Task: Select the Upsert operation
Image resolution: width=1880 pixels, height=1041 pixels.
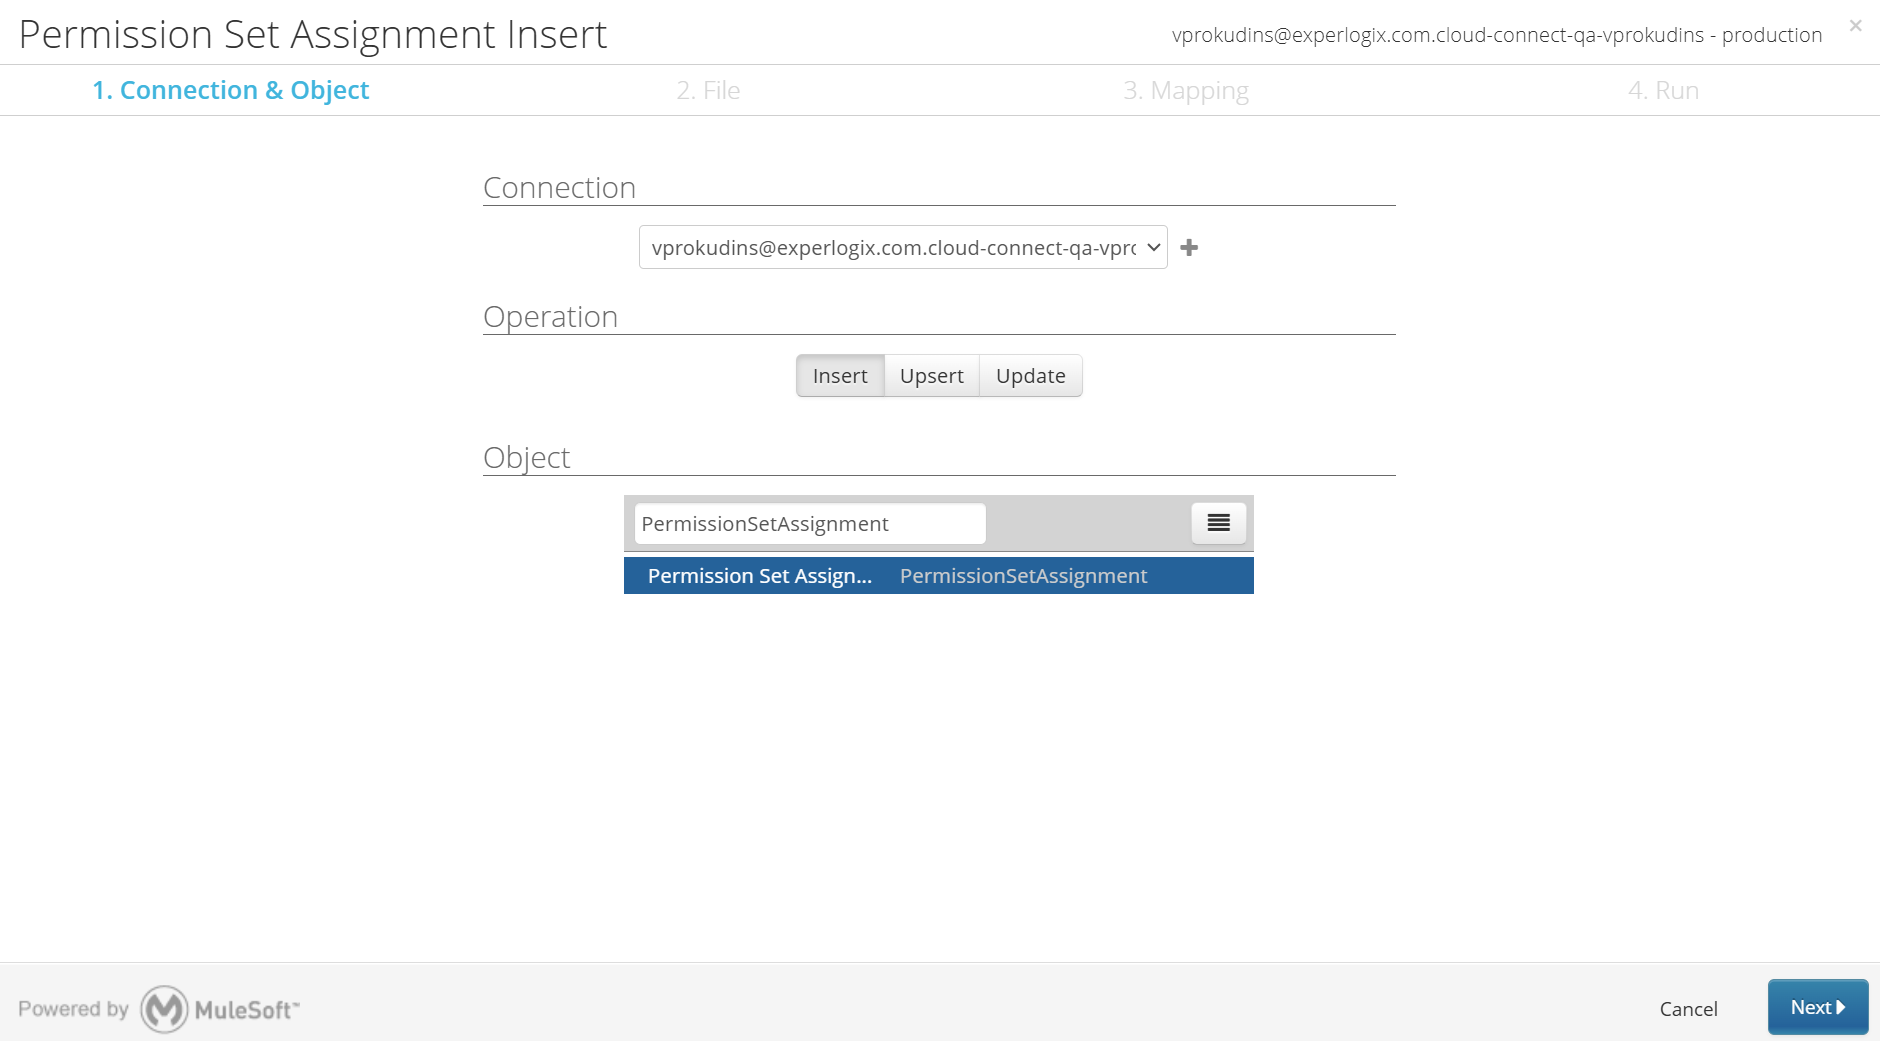Action: 932,376
